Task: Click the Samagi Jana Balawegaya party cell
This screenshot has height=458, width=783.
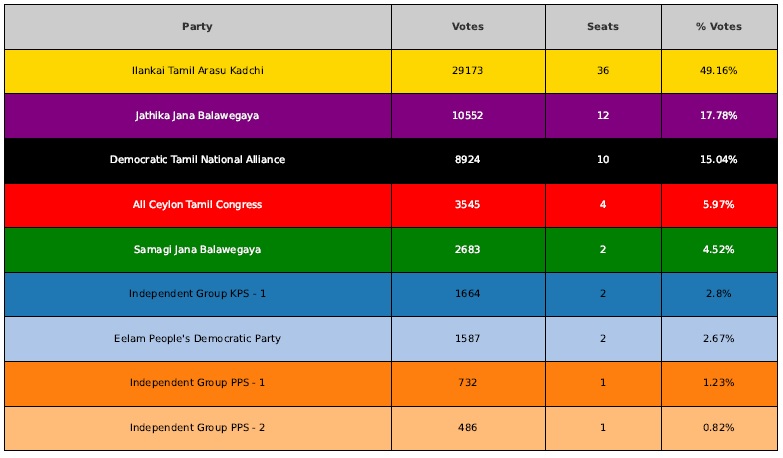Action: pyautogui.click(x=198, y=250)
